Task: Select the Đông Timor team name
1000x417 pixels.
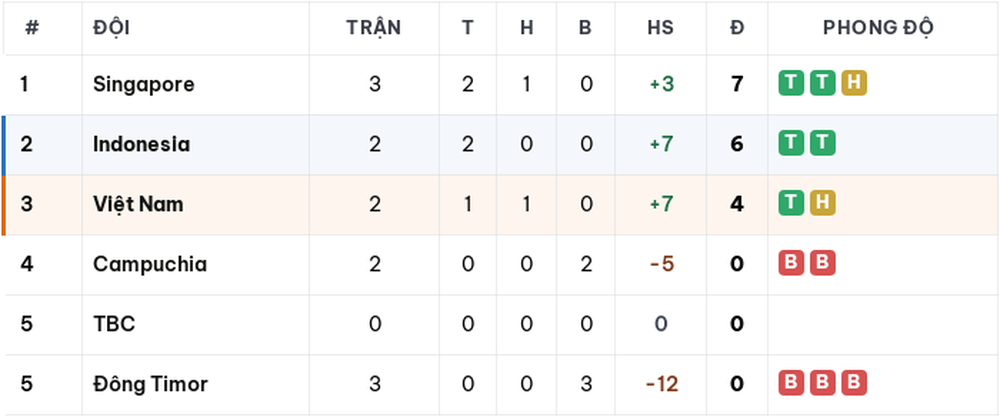Action: point(151,384)
